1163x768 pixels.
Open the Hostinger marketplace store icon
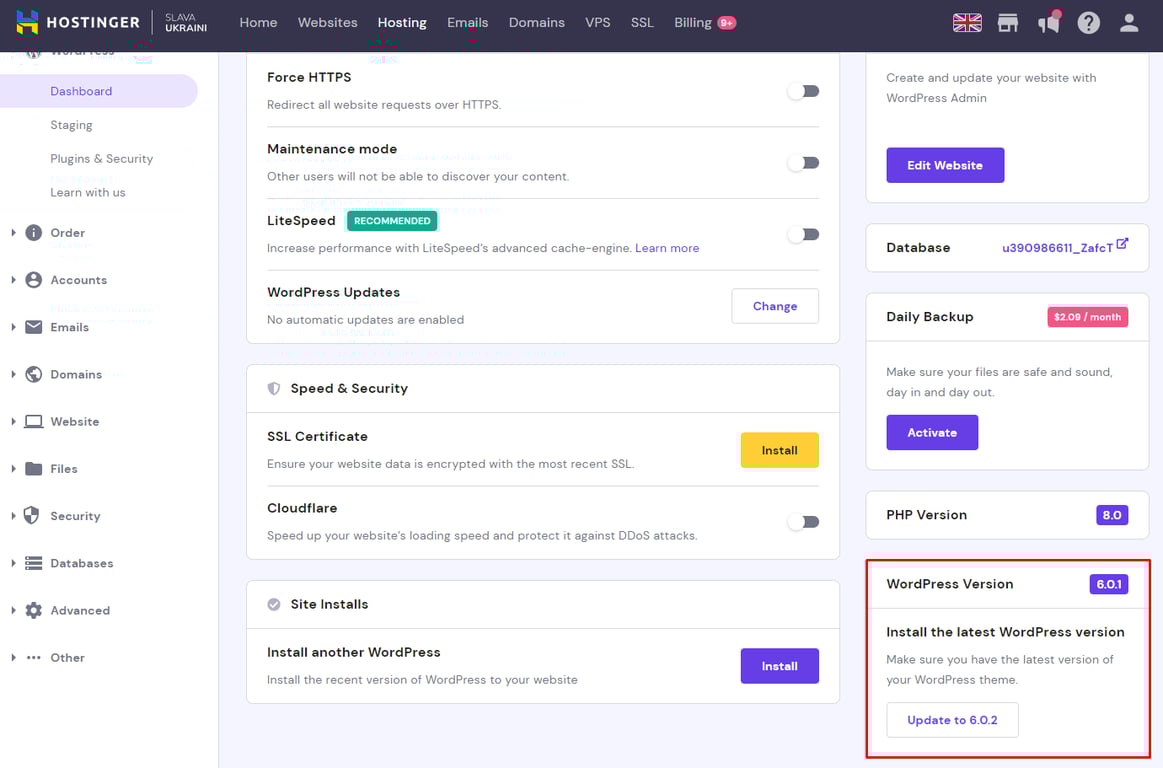click(x=1008, y=21)
